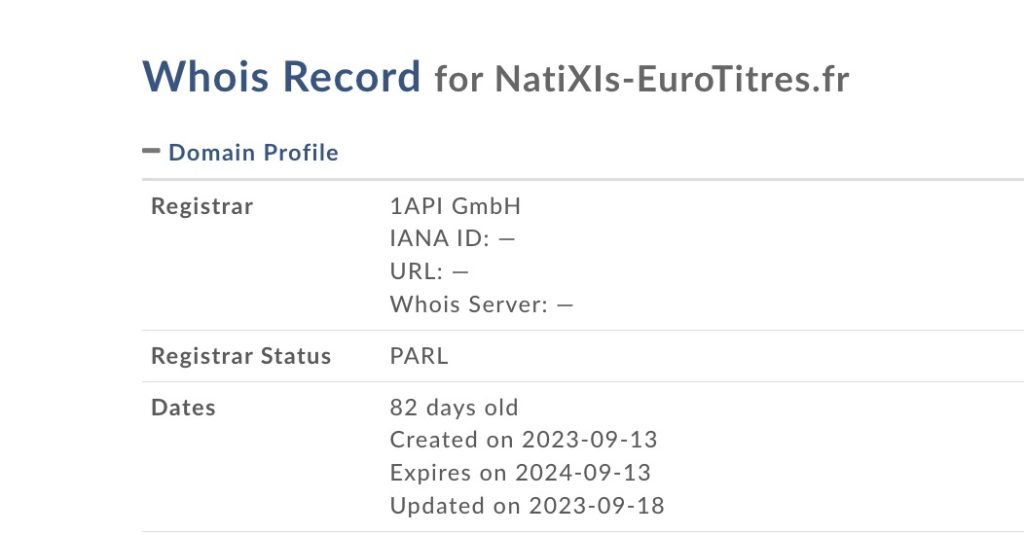
Task: Select the PARL status value
Action: 419,356
